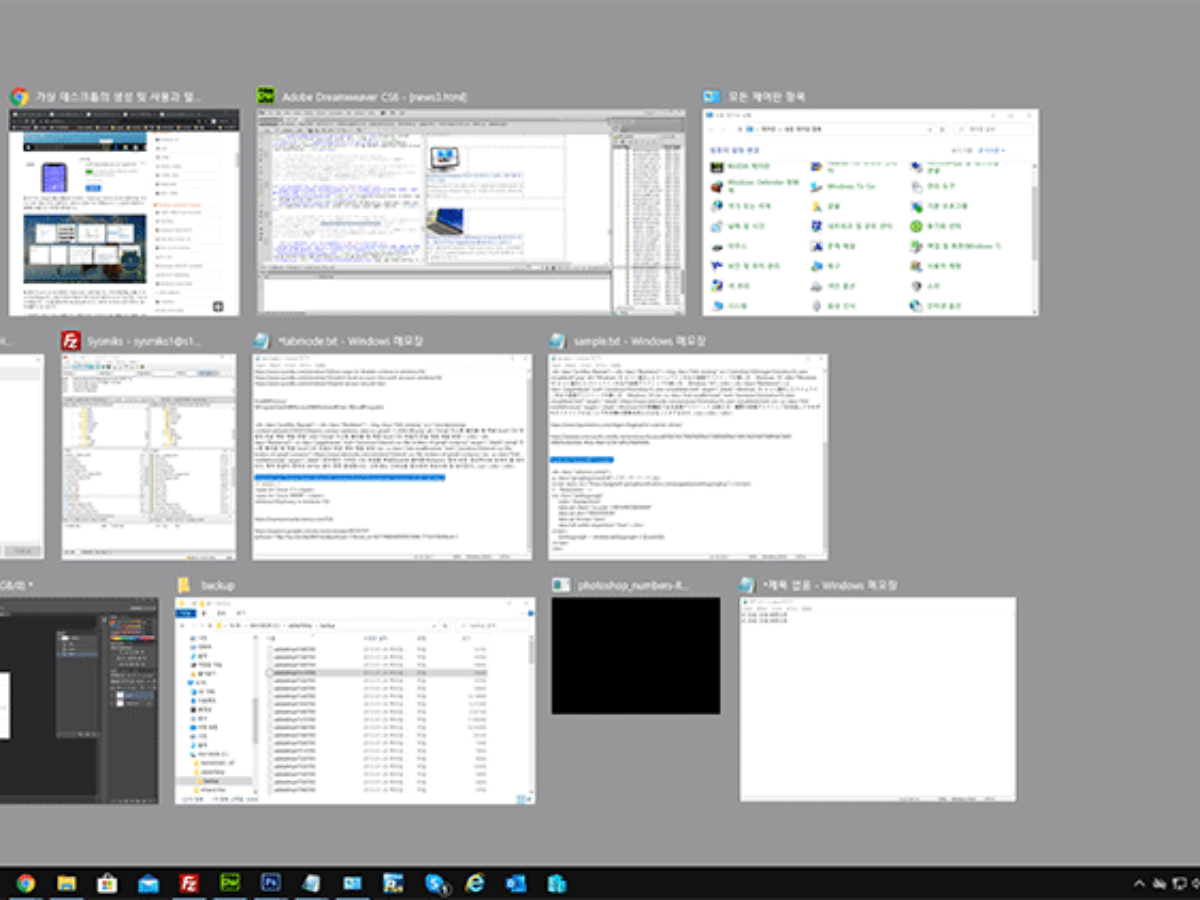Switch to the sample.txt Notepad window
Image resolution: width=1200 pixels, height=900 pixels.
pyautogui.click(x=688, y=456)
